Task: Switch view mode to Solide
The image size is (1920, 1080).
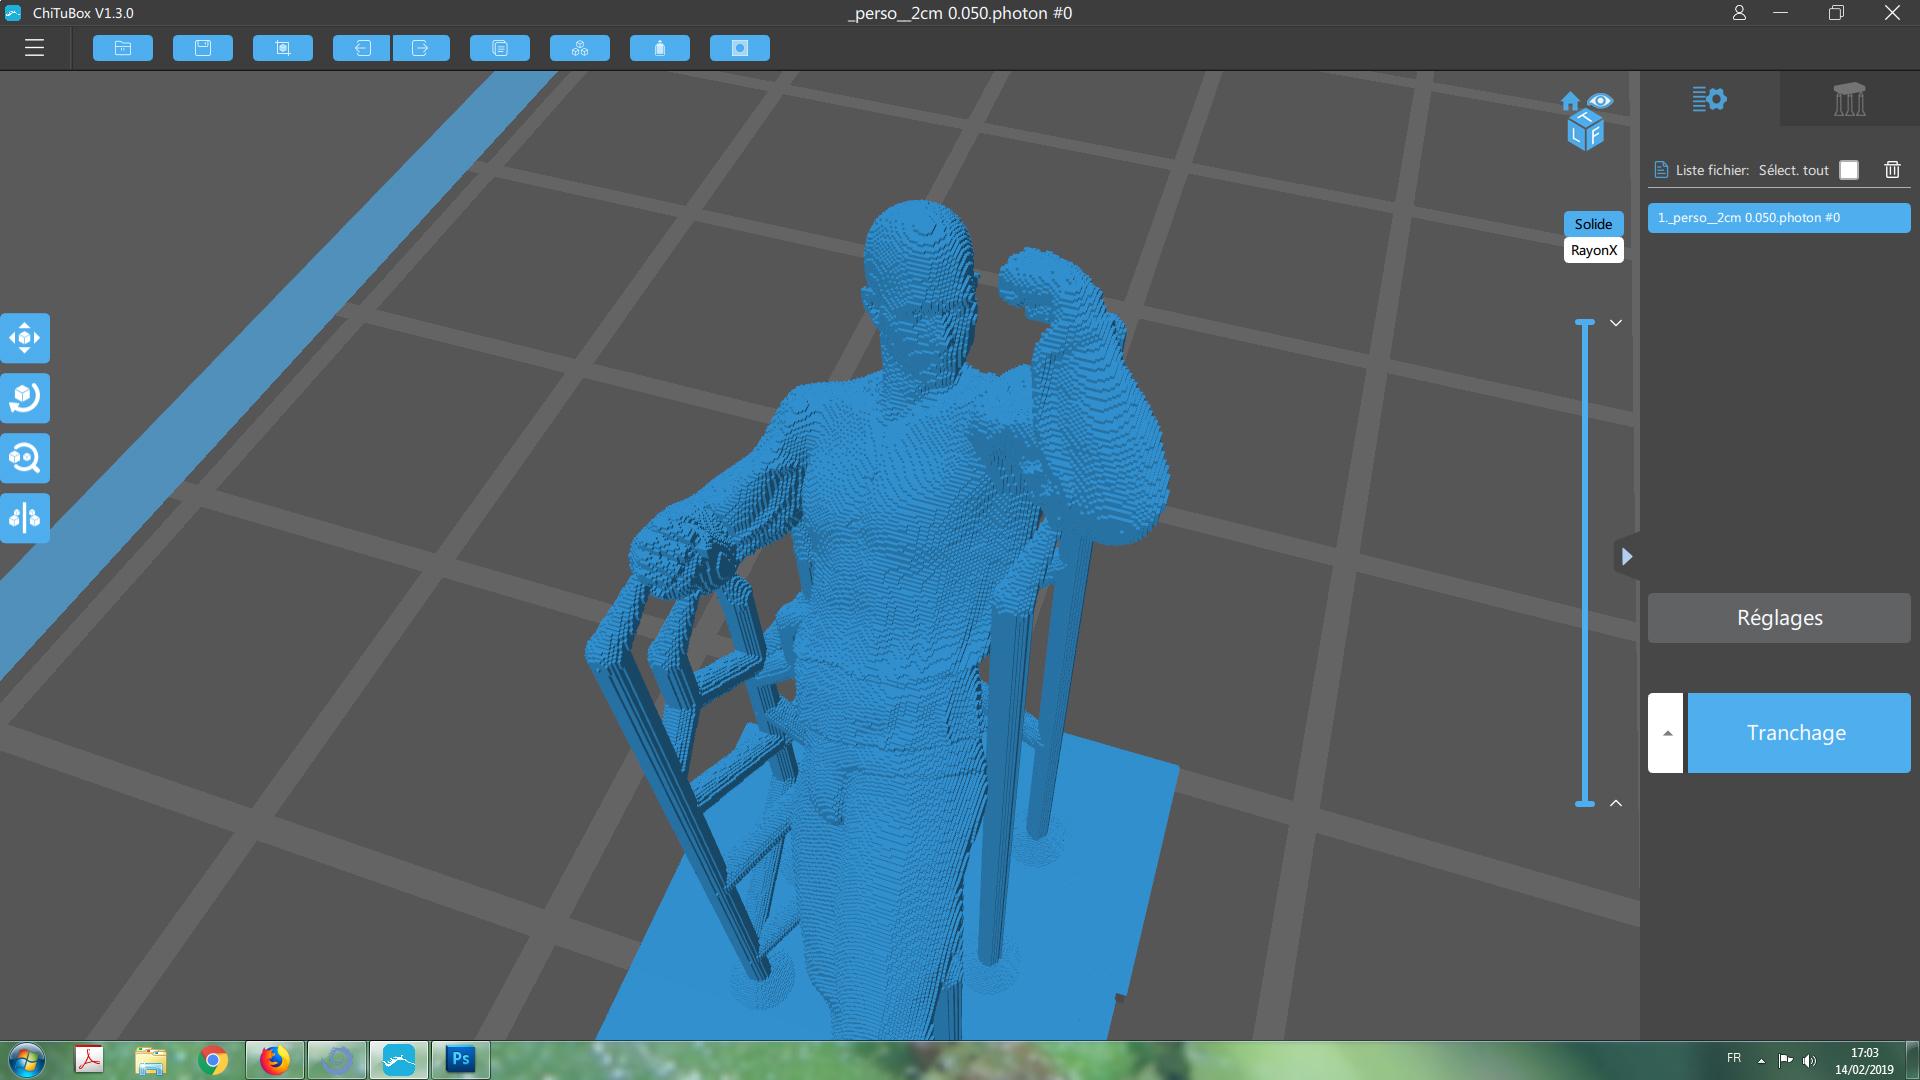Action: pyautogui.click(x=1593, y=224)
